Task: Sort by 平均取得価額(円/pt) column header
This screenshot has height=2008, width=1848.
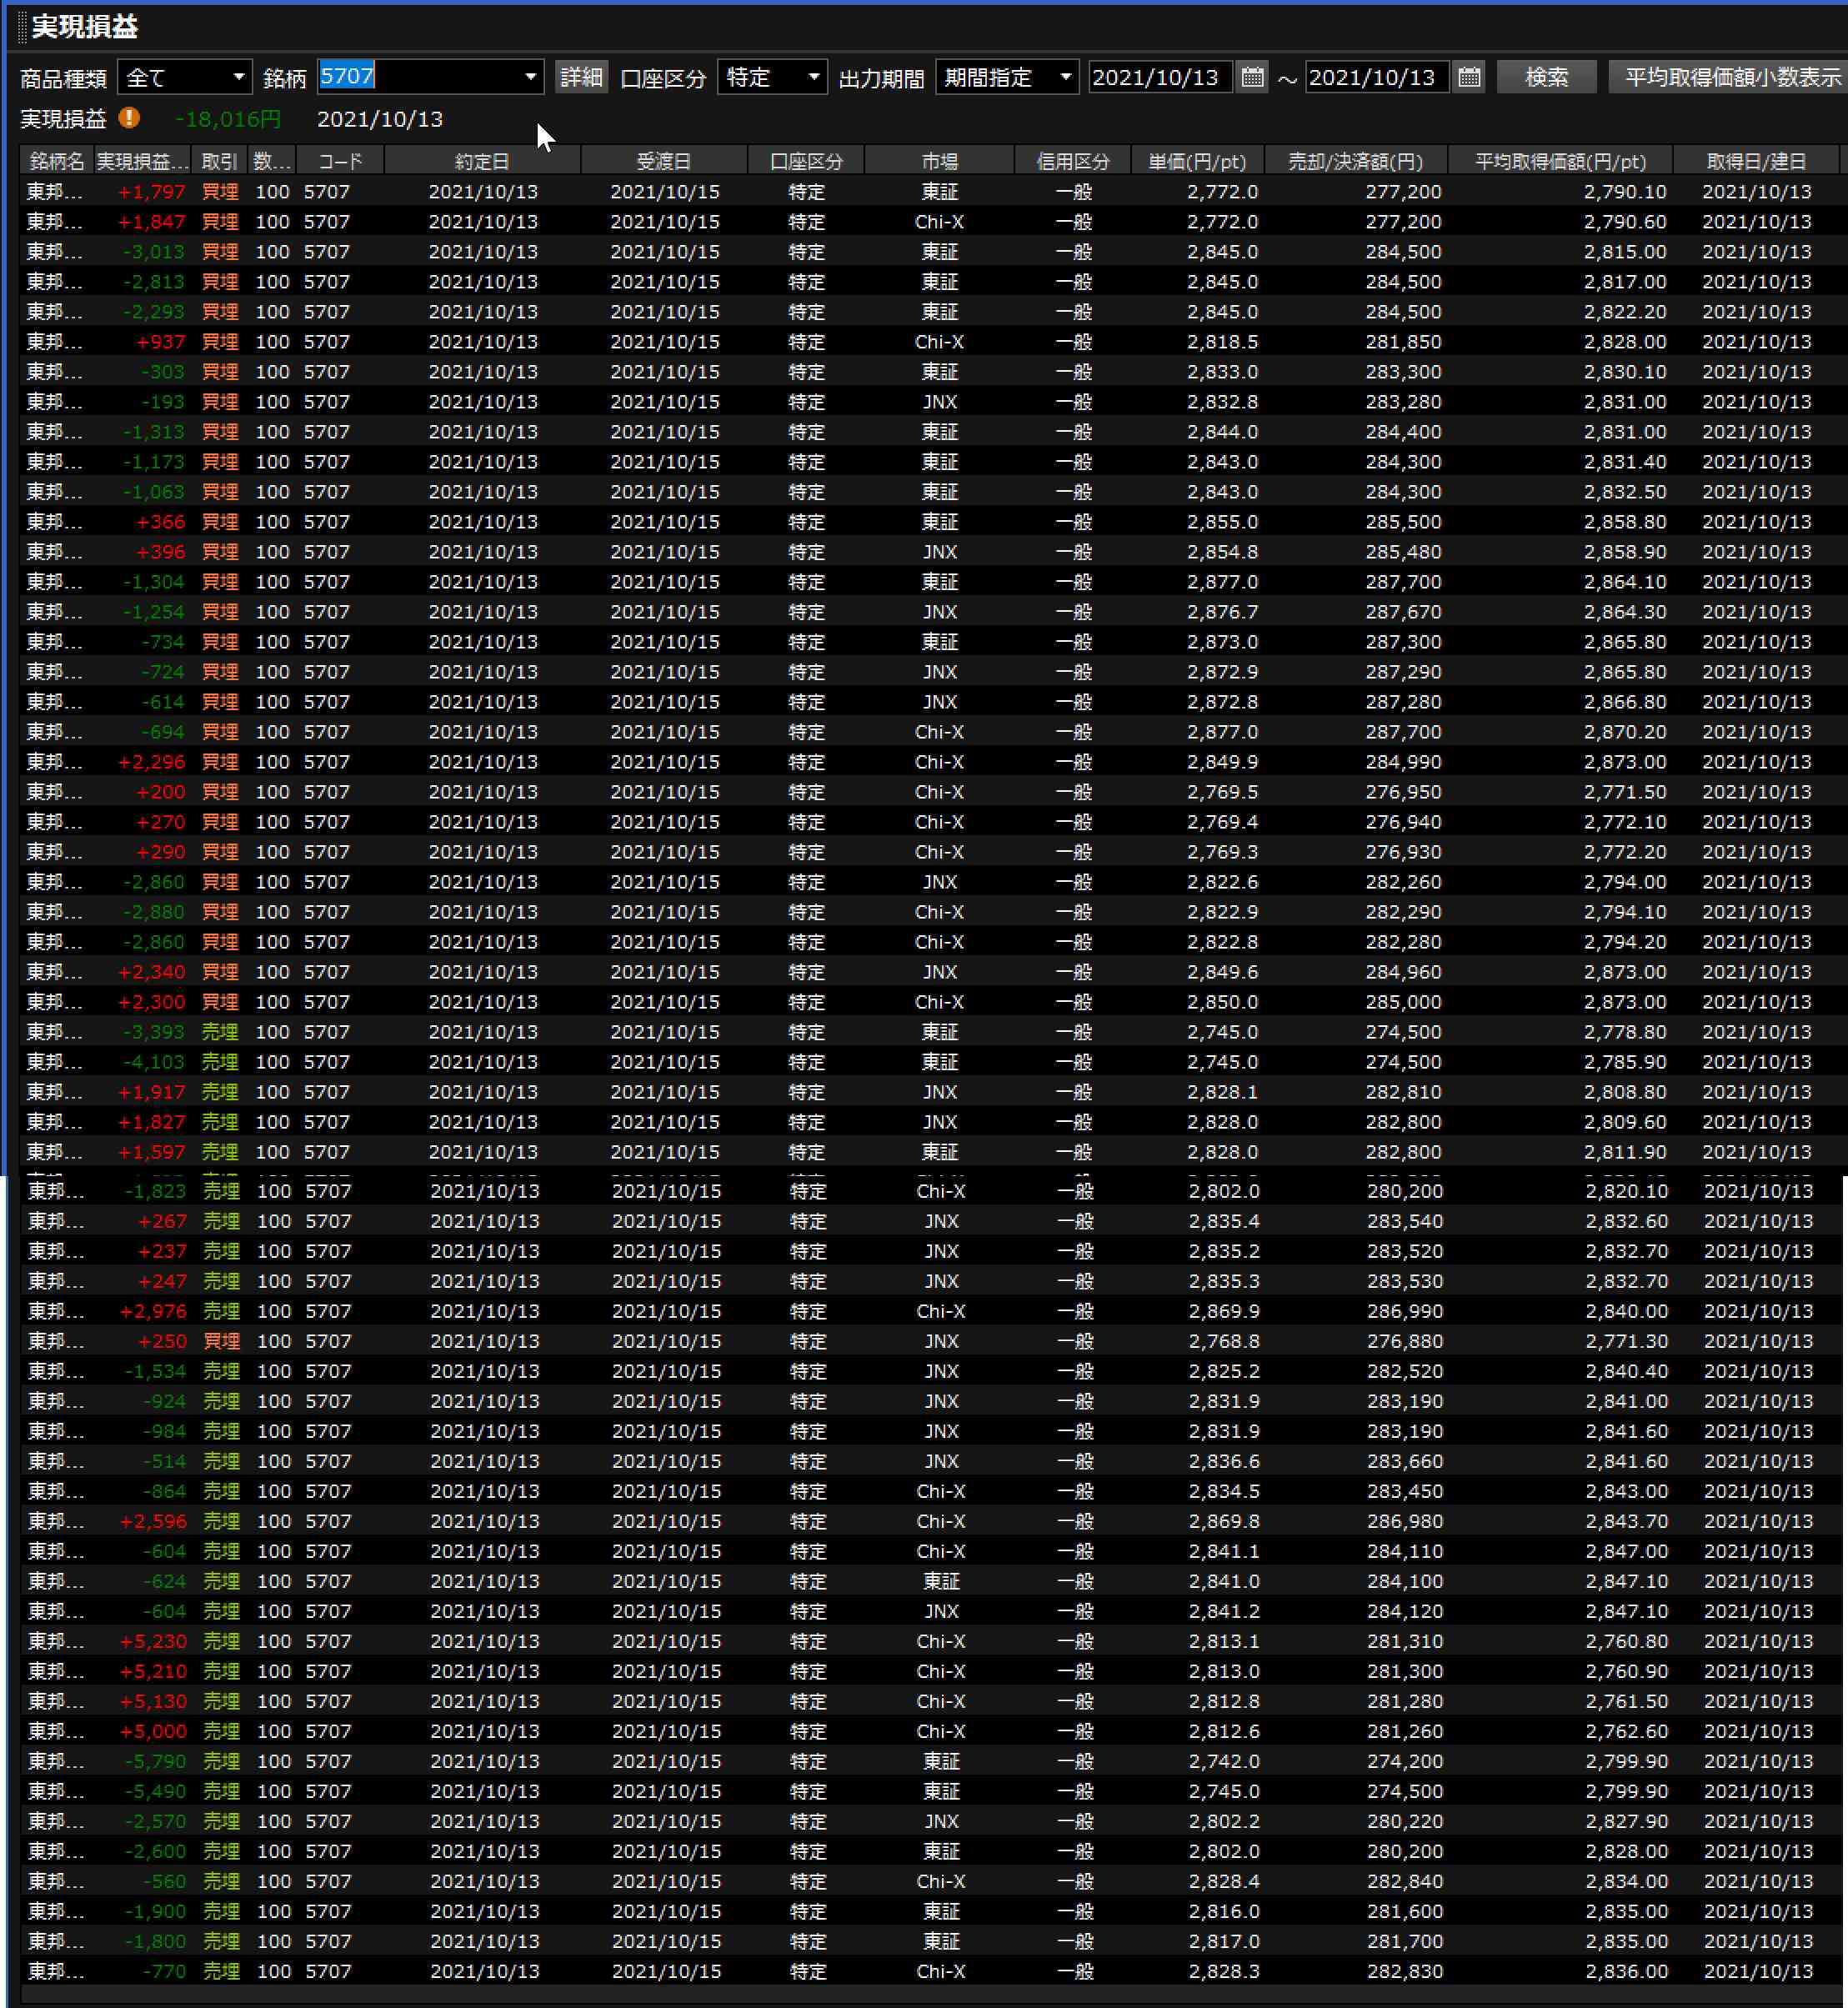Action: click(1560, 161)
